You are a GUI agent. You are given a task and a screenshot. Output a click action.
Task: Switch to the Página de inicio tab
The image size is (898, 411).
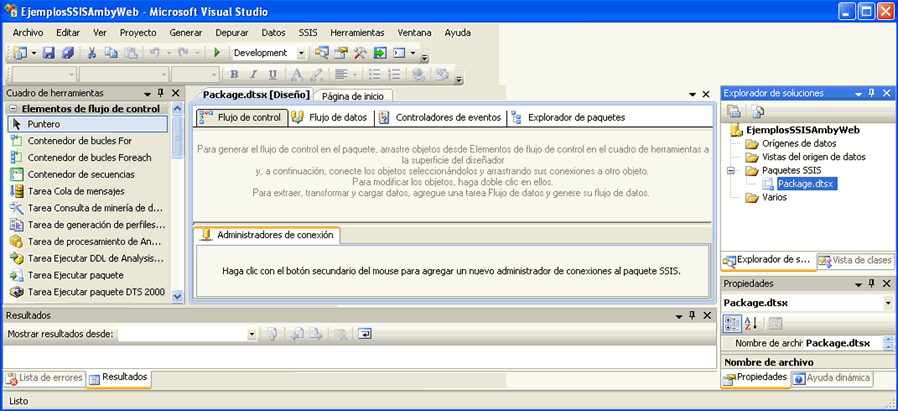(353, 96)
